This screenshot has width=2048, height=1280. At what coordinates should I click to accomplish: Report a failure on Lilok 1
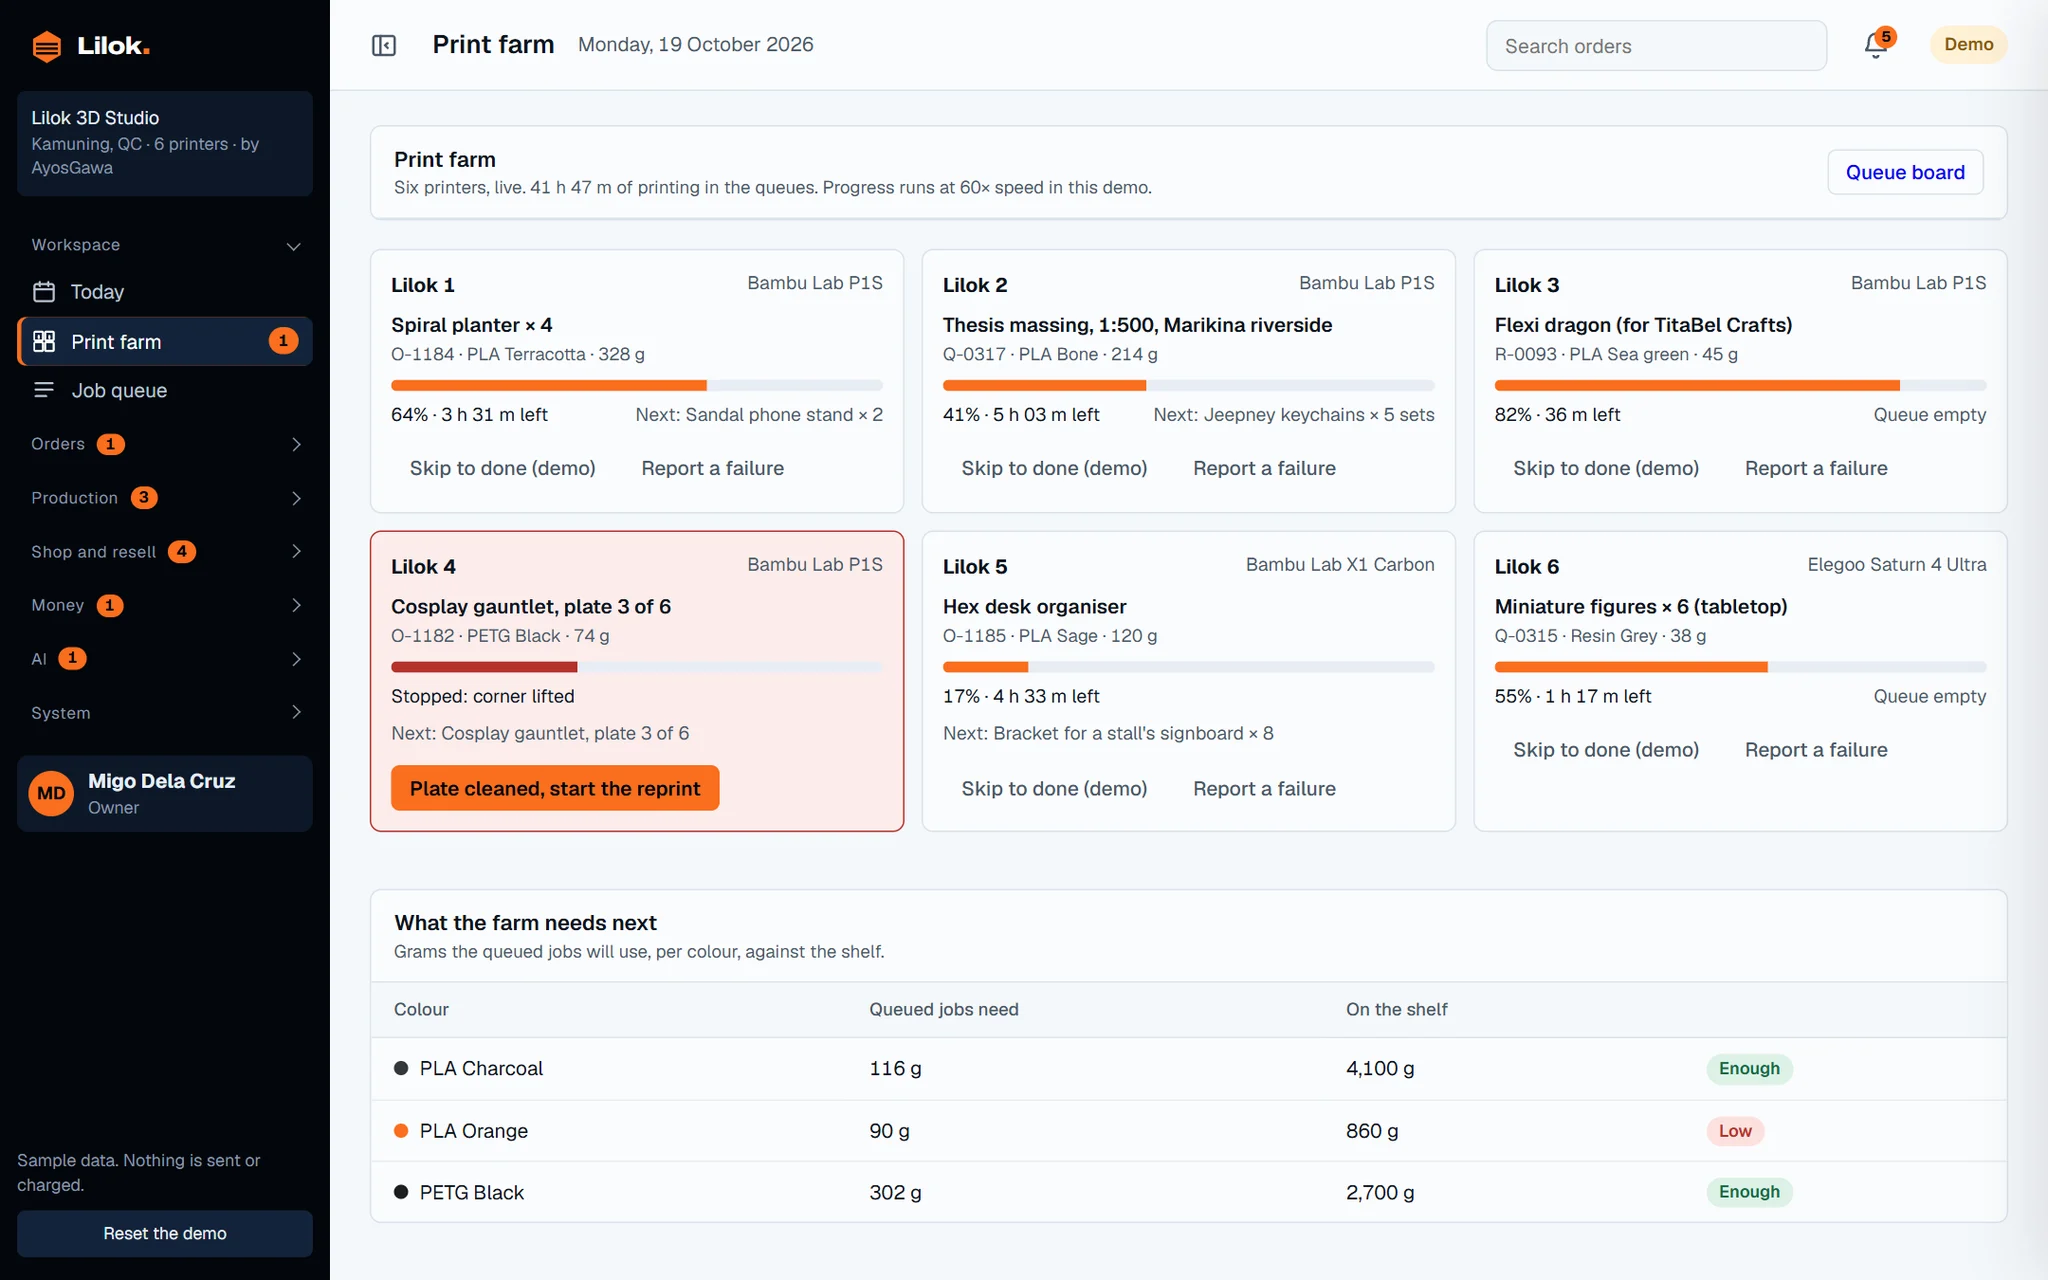[x=712, y=468]
